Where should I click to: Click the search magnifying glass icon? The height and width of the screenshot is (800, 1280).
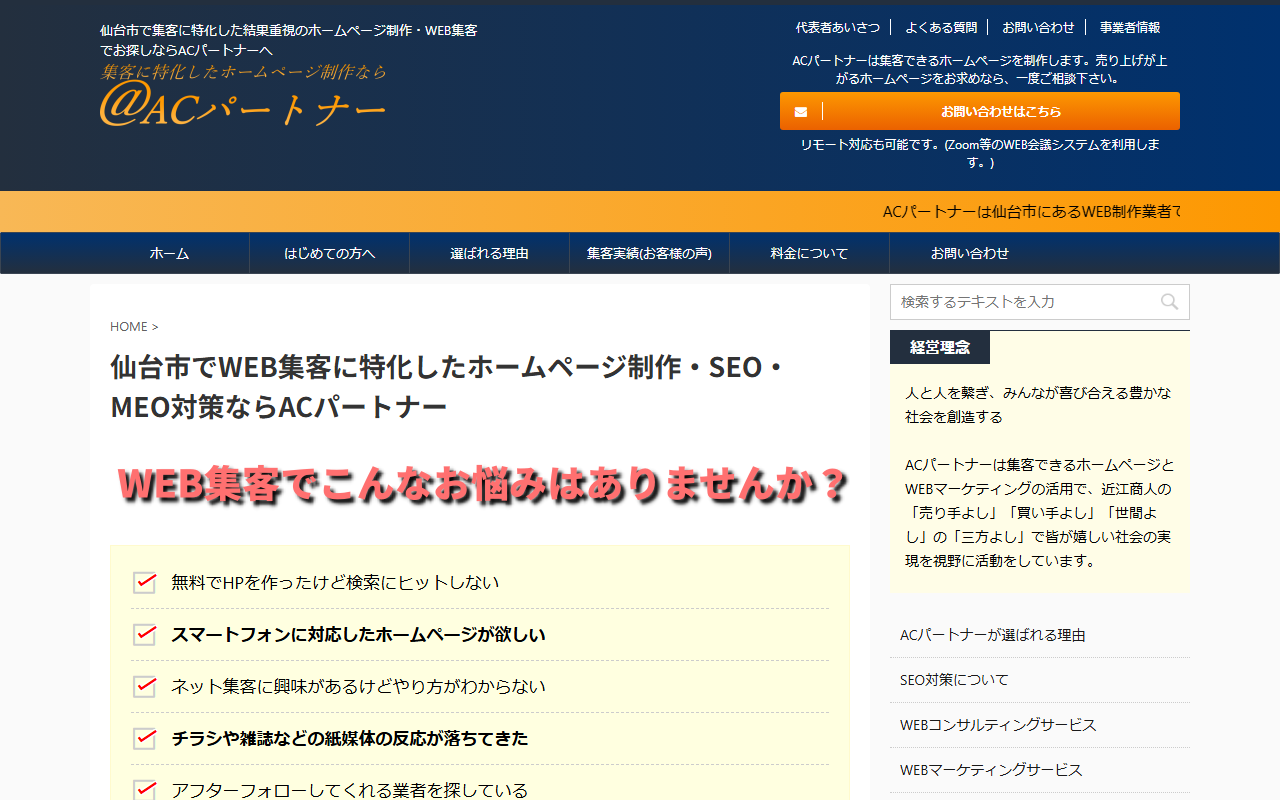point(1169,302)
